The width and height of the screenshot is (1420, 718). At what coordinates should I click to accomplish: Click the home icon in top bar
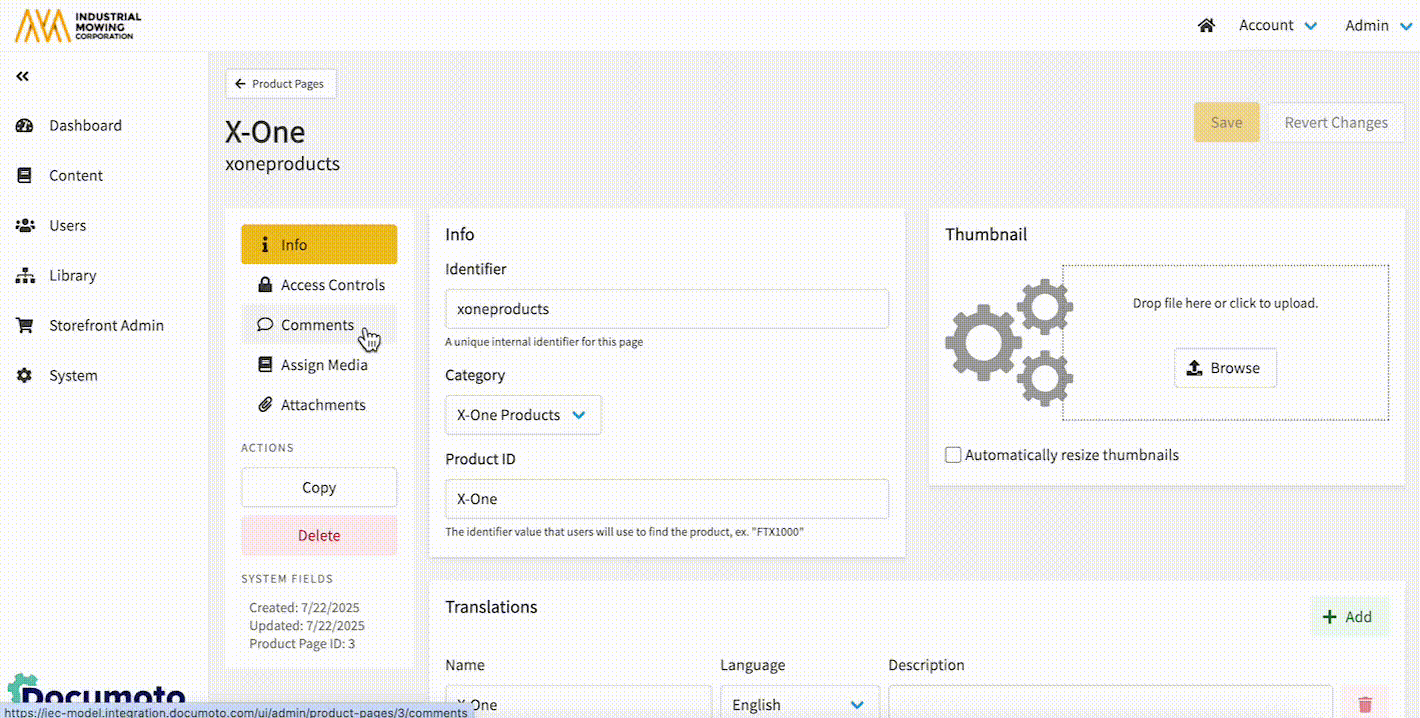click(x=1206, y=26)
